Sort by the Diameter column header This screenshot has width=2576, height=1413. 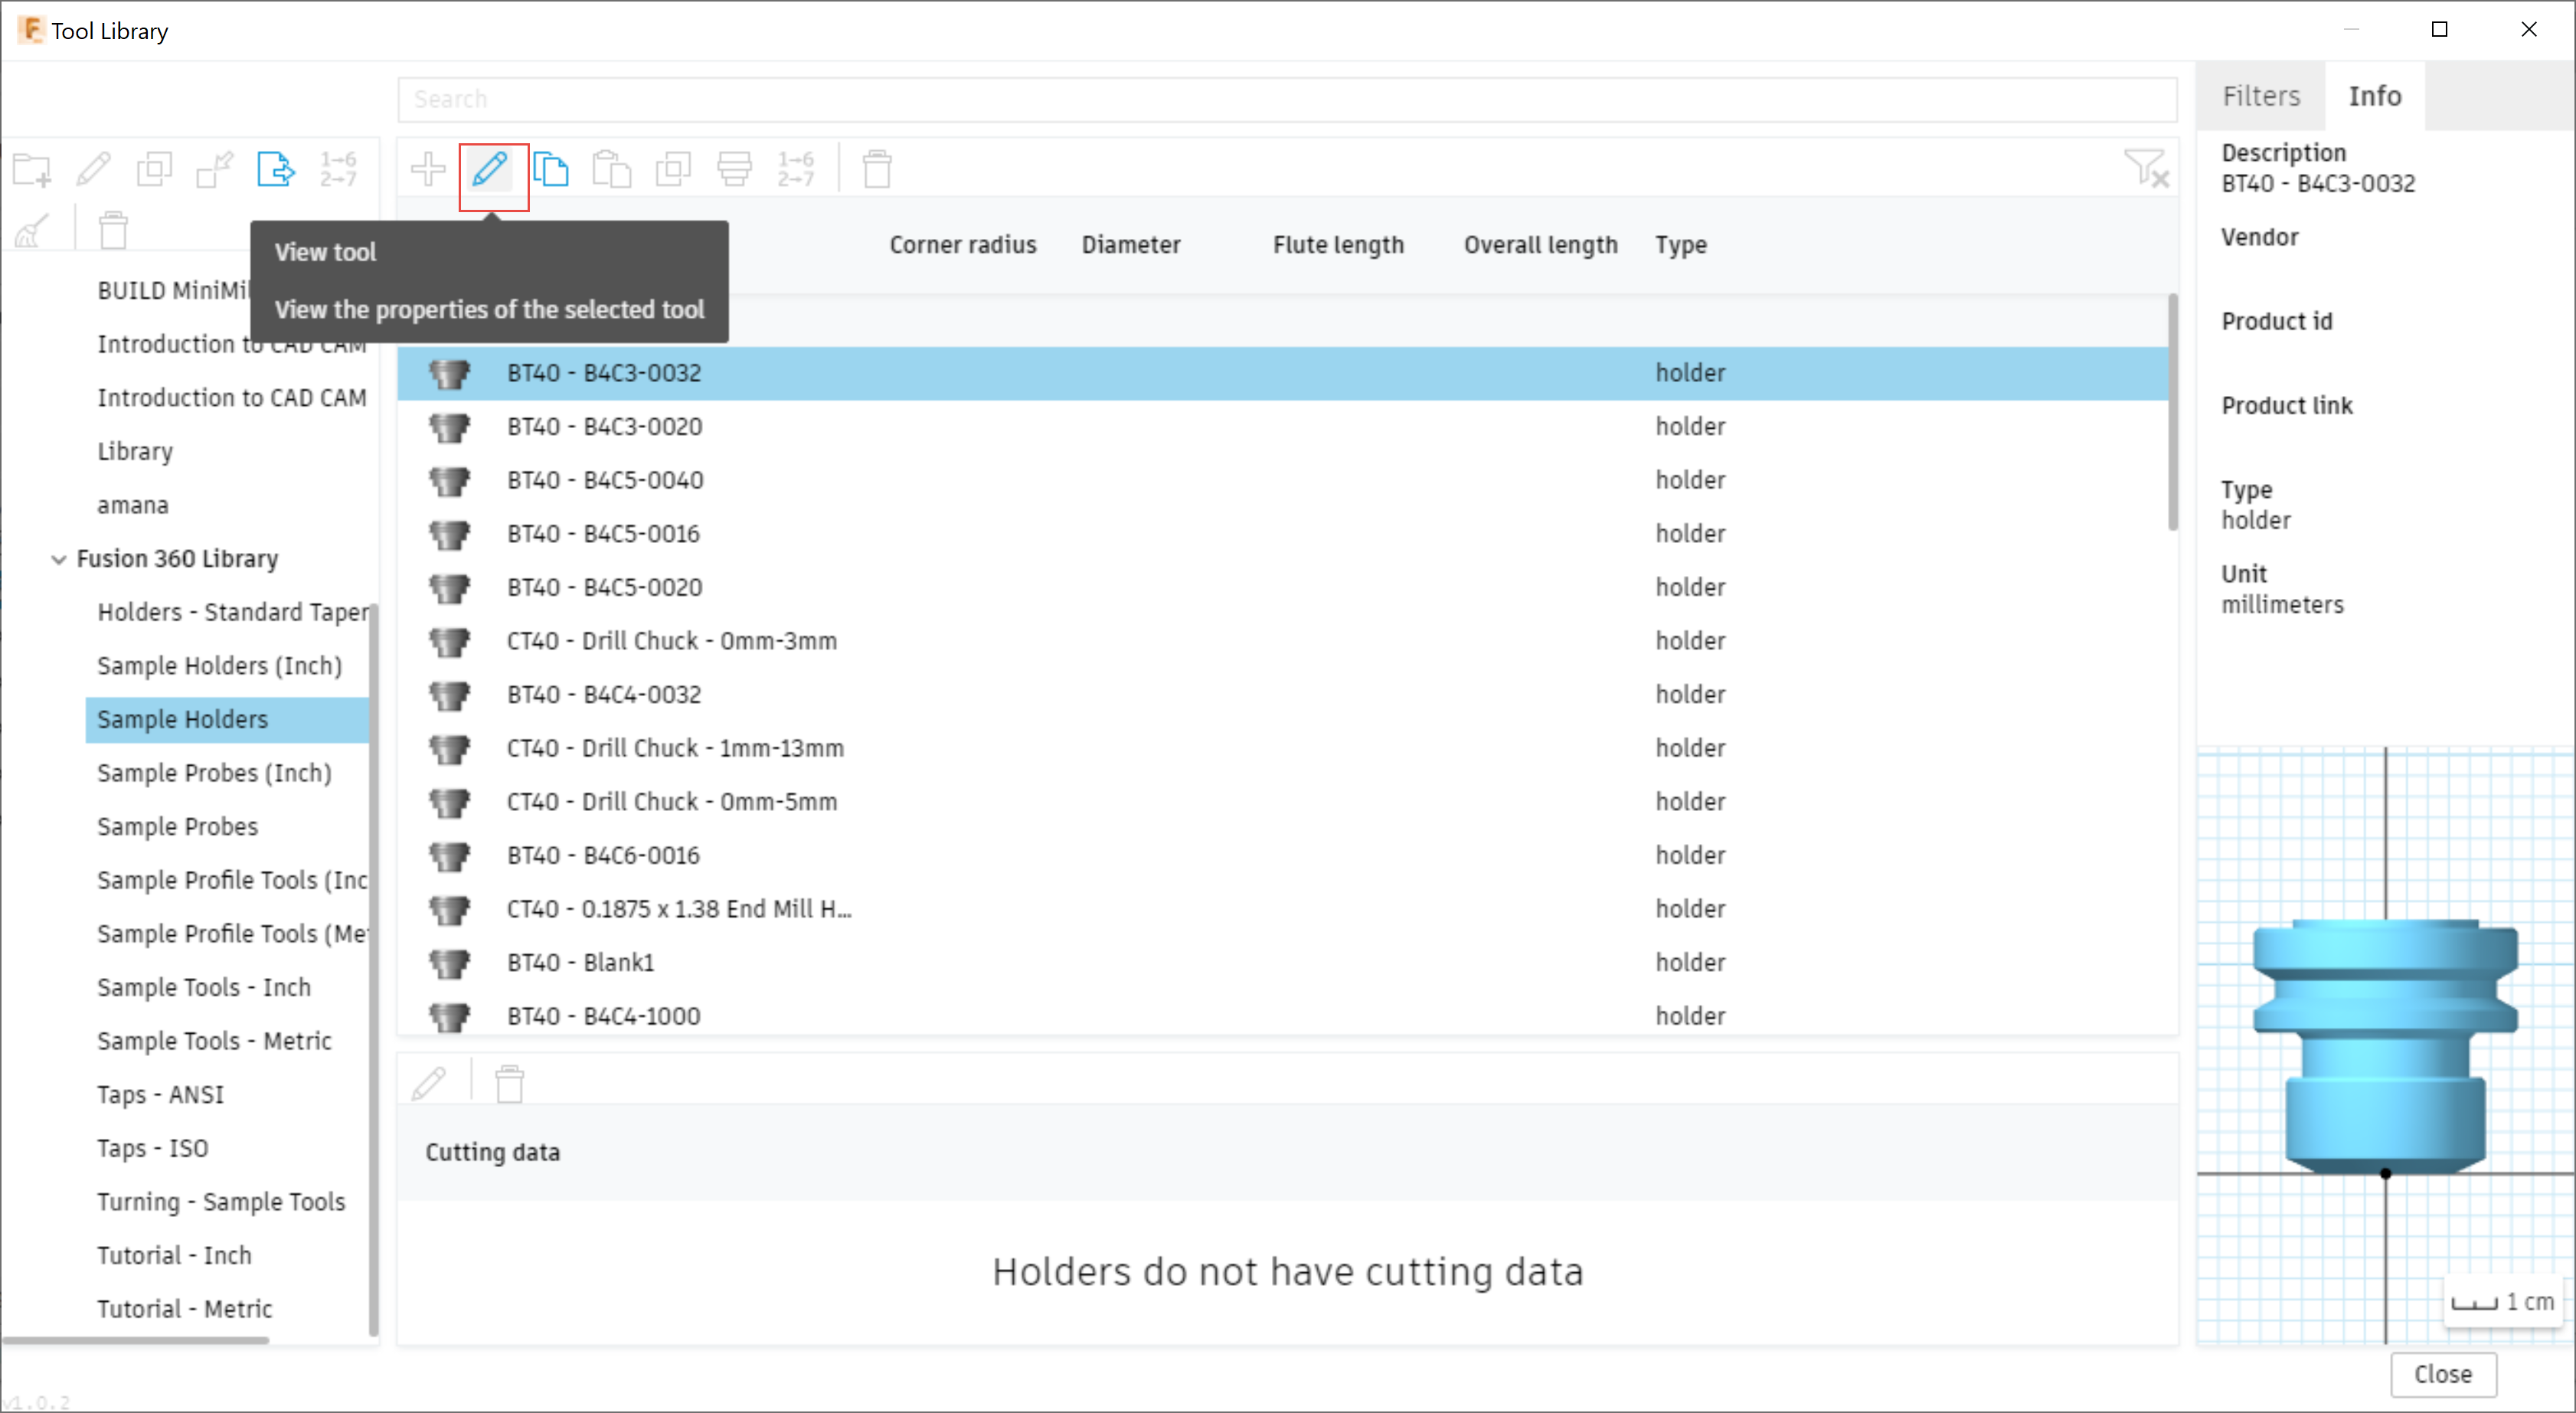(x=1131, y=245)
